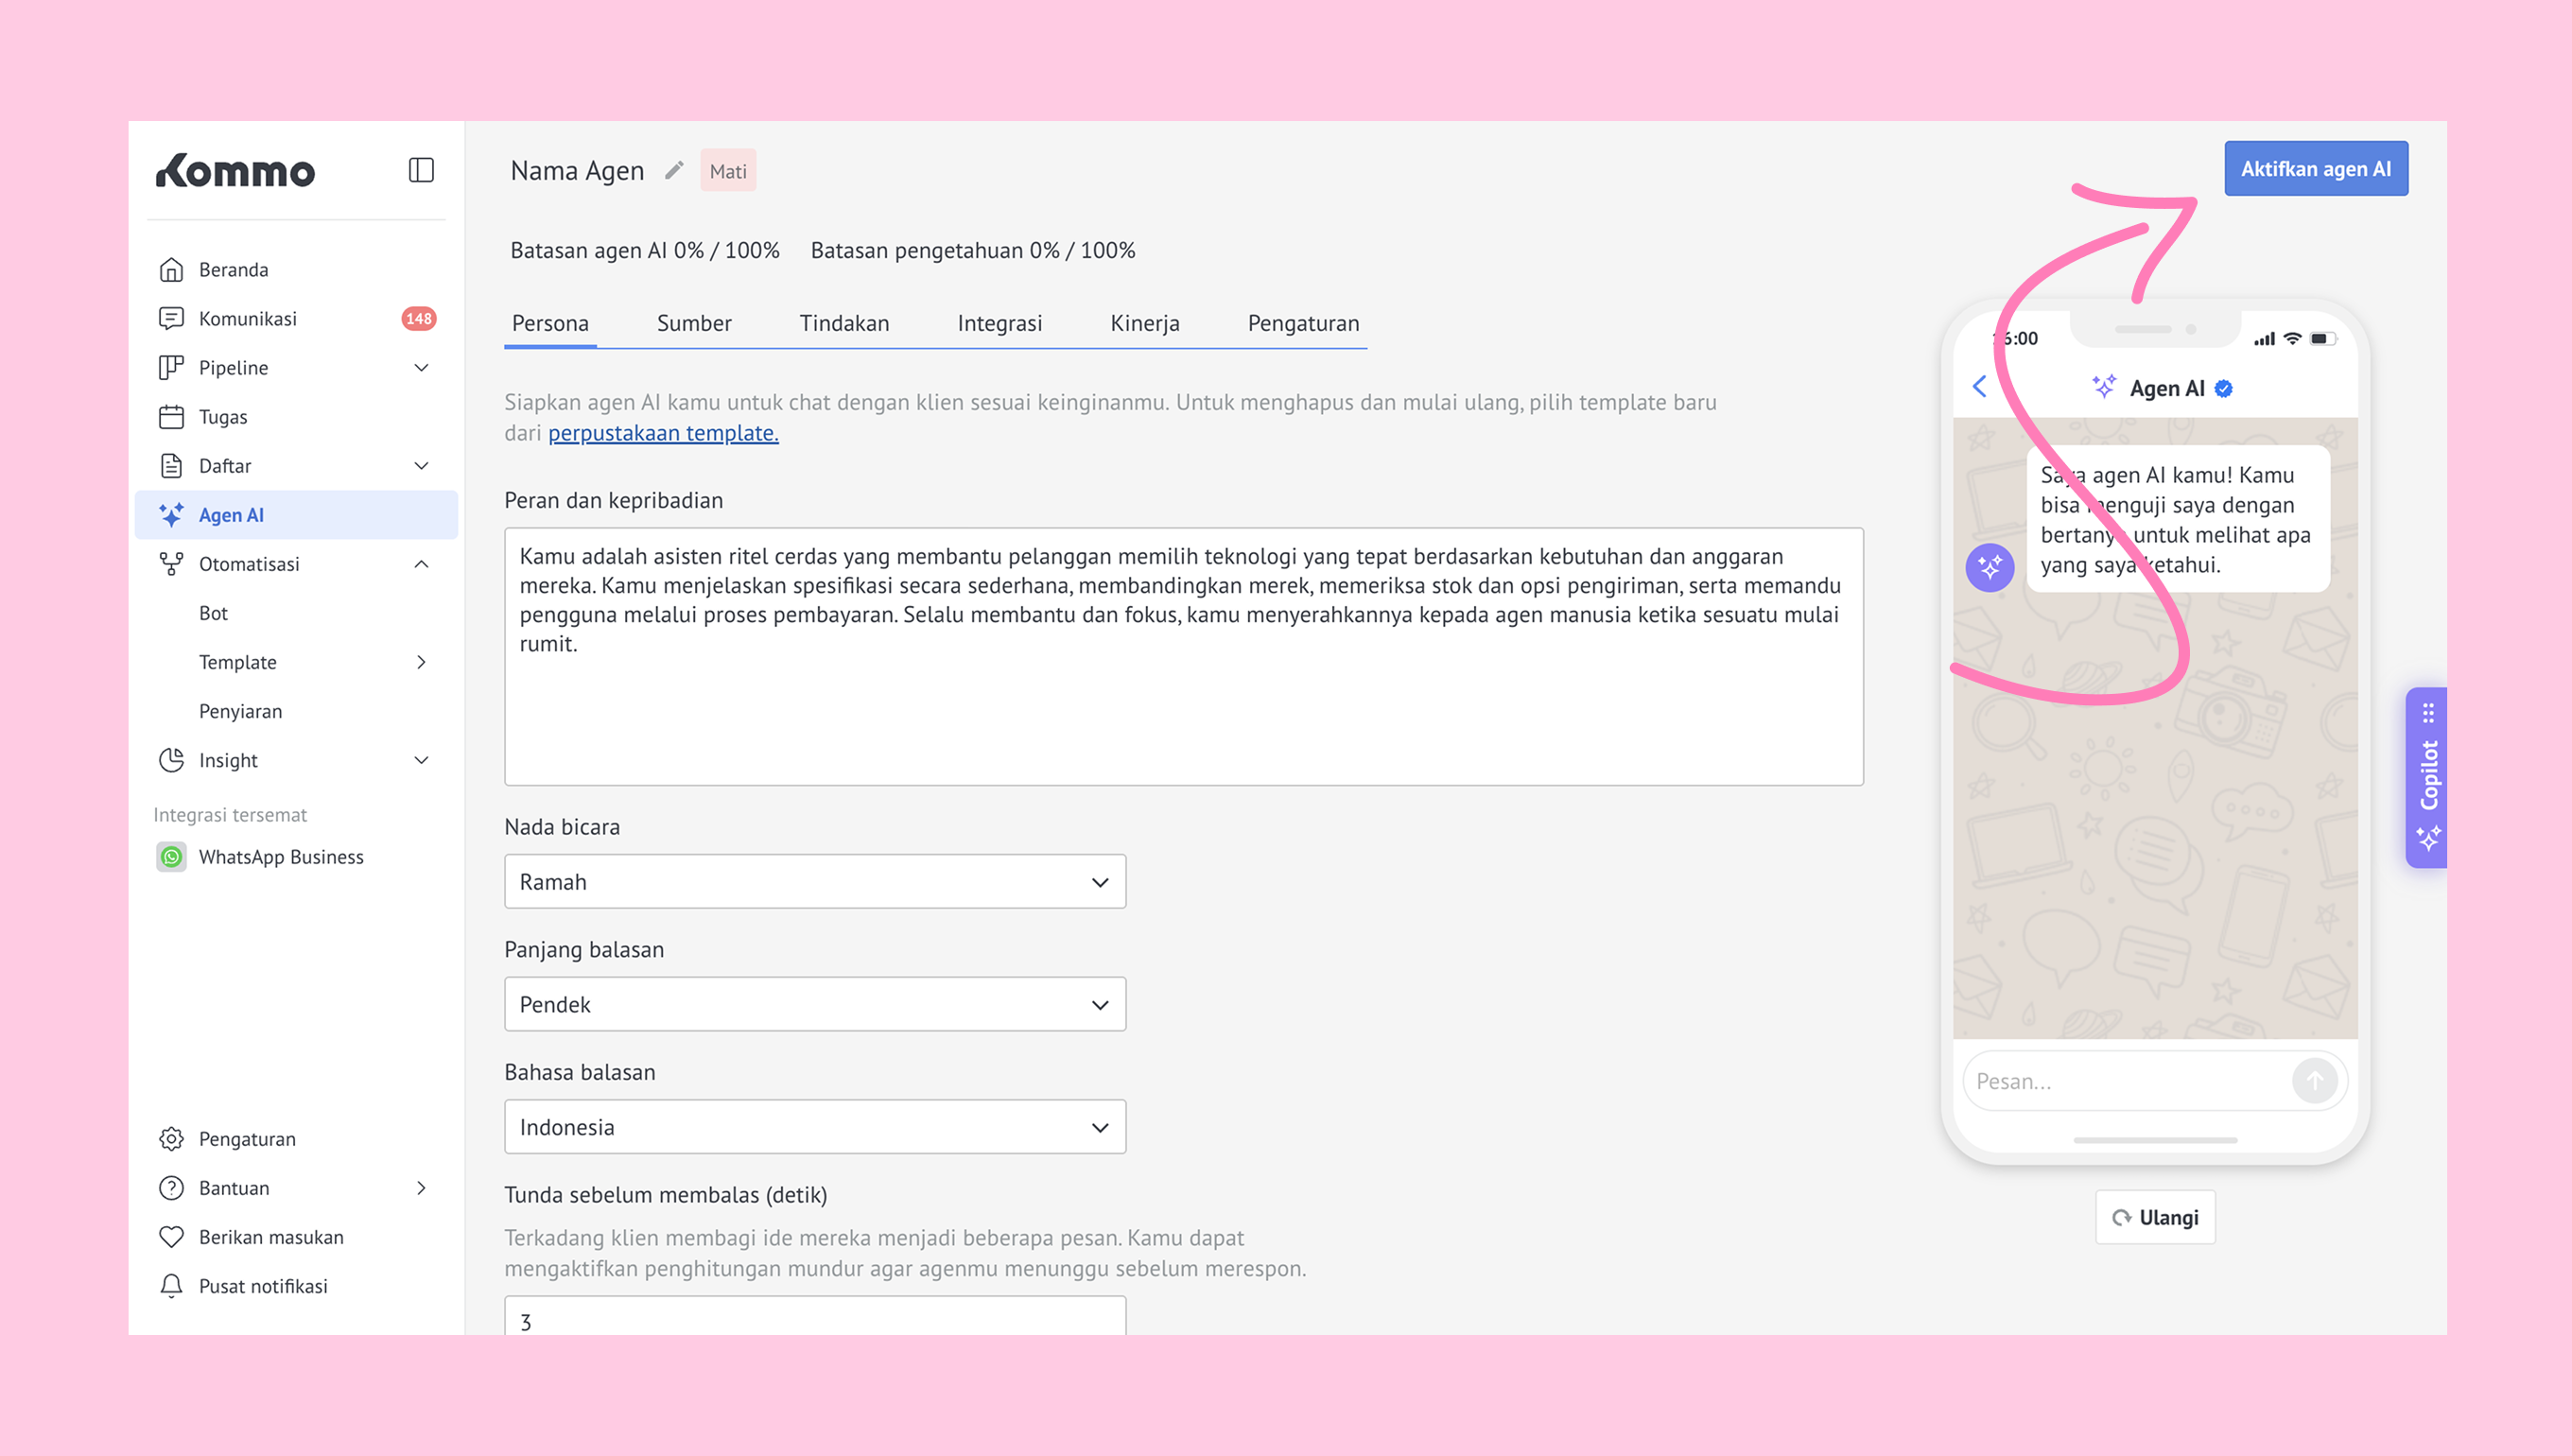
Task: Open Komunikasi with 148 unread badge
Action: [296, 319]
